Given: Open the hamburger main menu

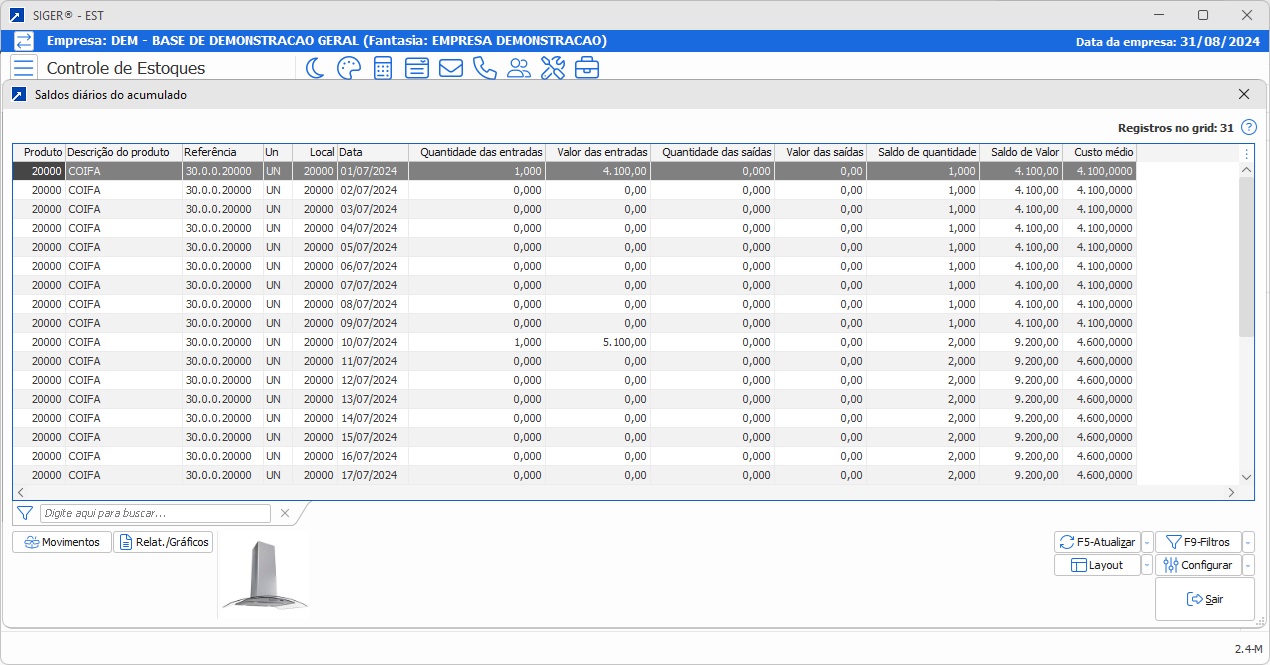Looking at the screenshot, I should tap(24, 68).
